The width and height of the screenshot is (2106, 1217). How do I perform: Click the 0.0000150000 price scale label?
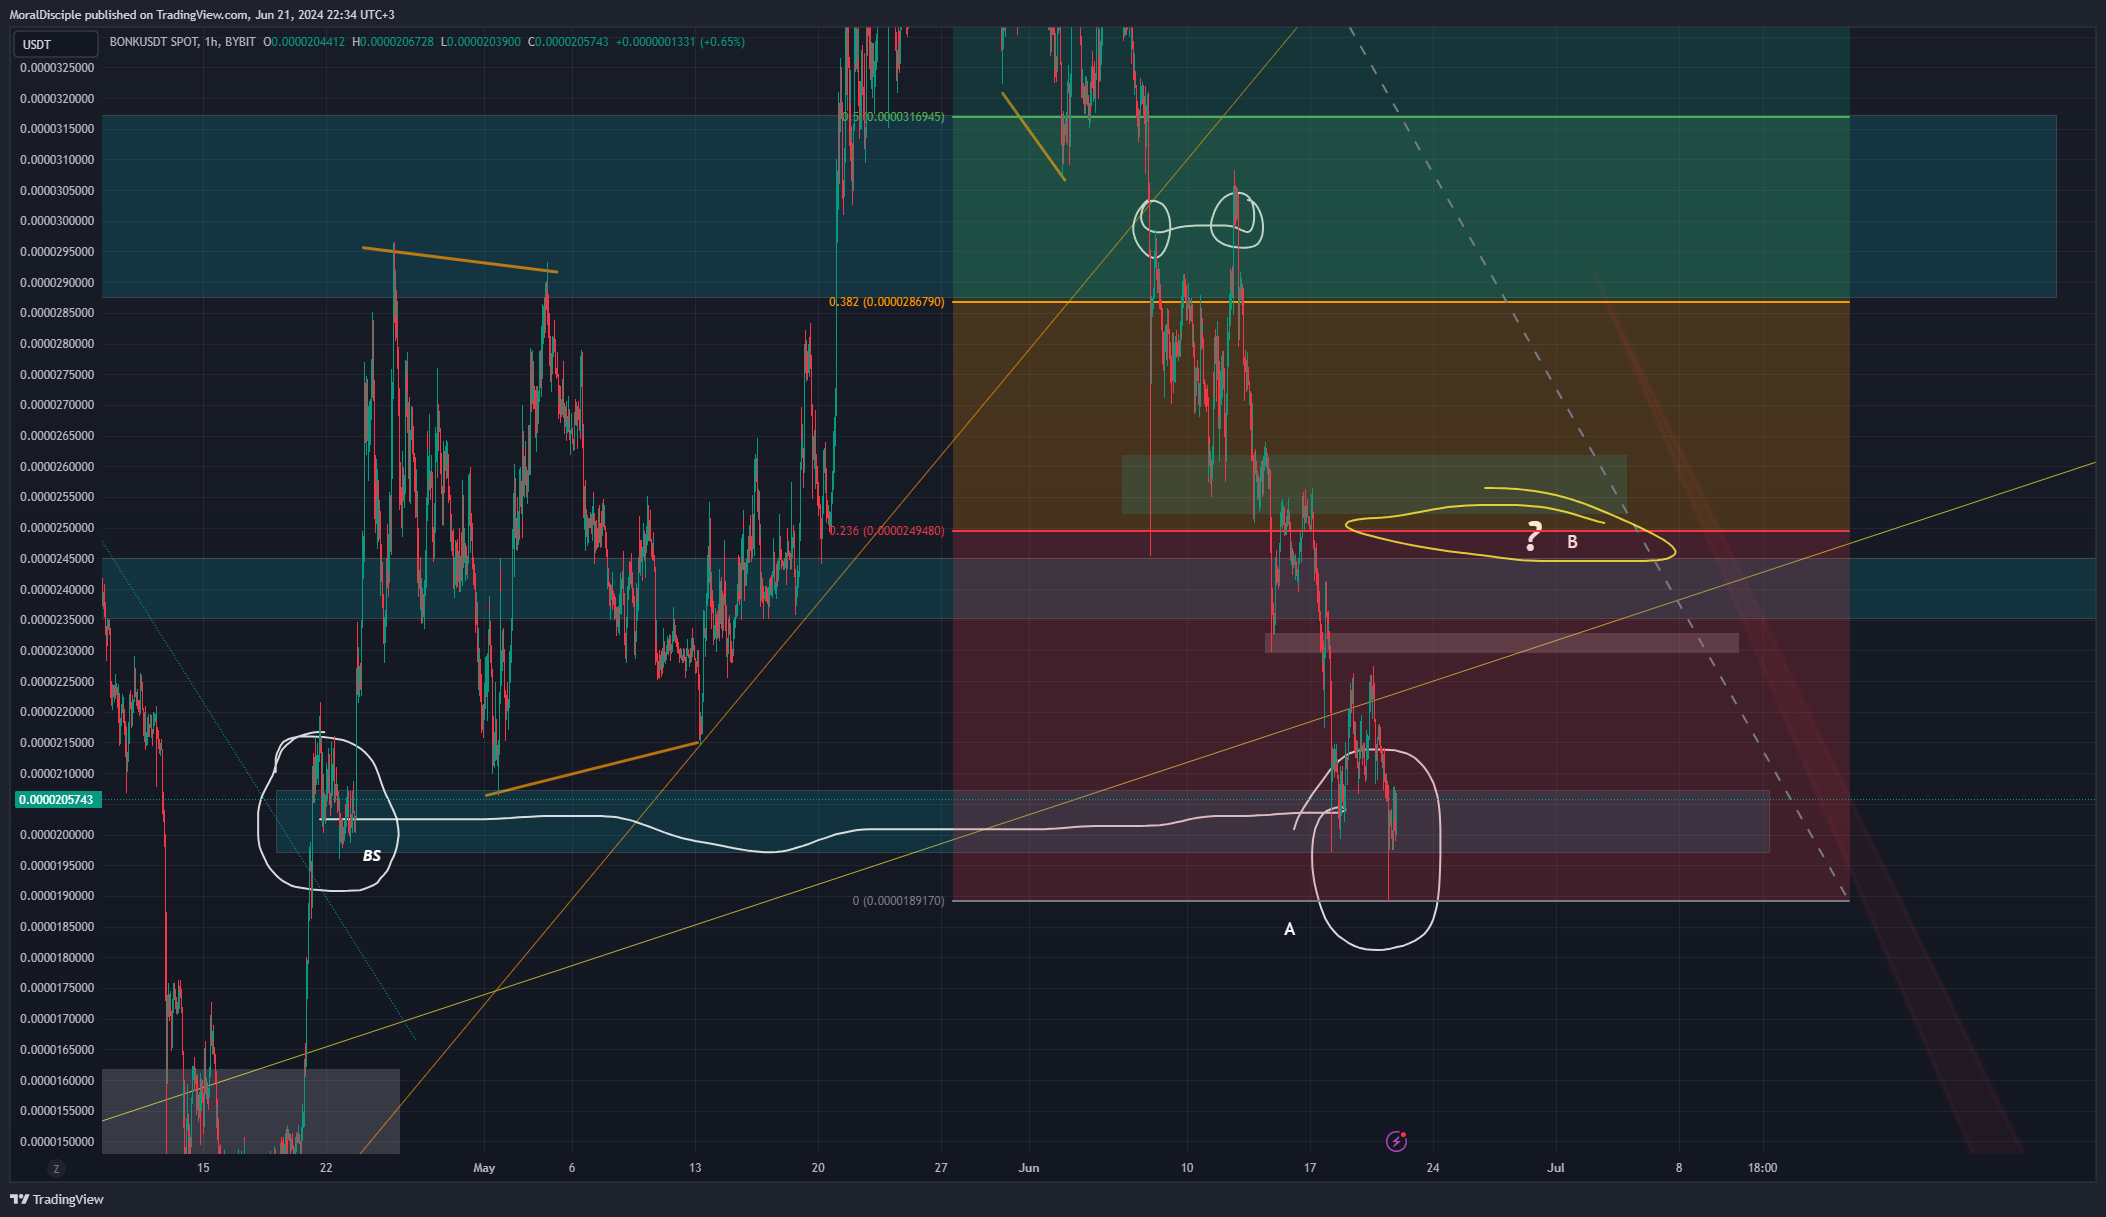tap(58, 1142)
